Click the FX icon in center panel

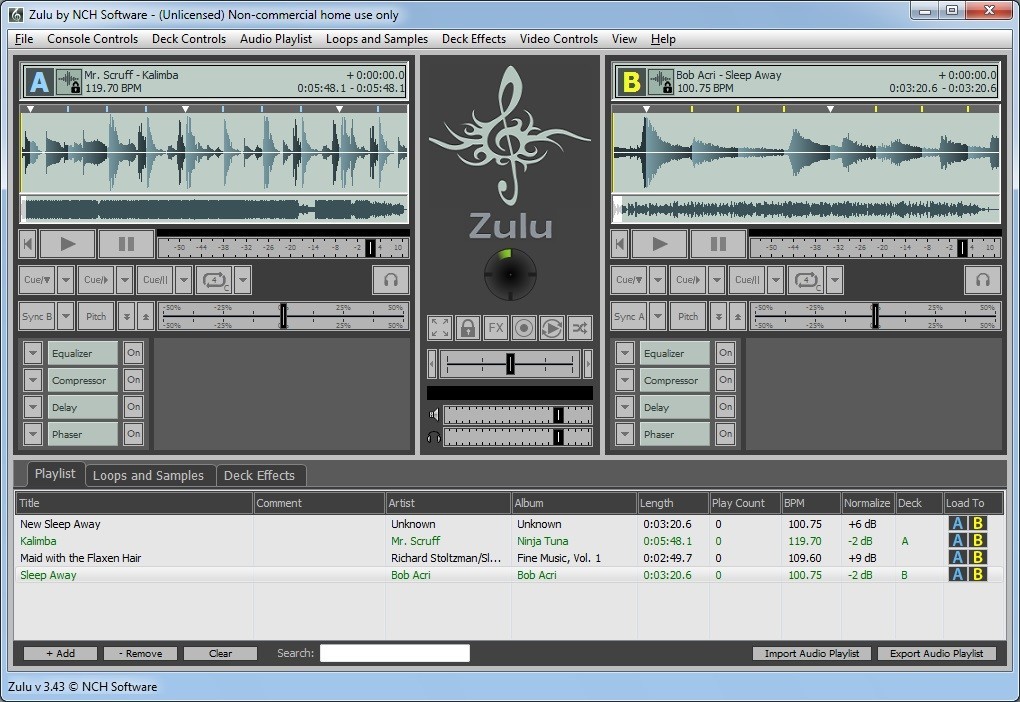click(x=495, y=327)
